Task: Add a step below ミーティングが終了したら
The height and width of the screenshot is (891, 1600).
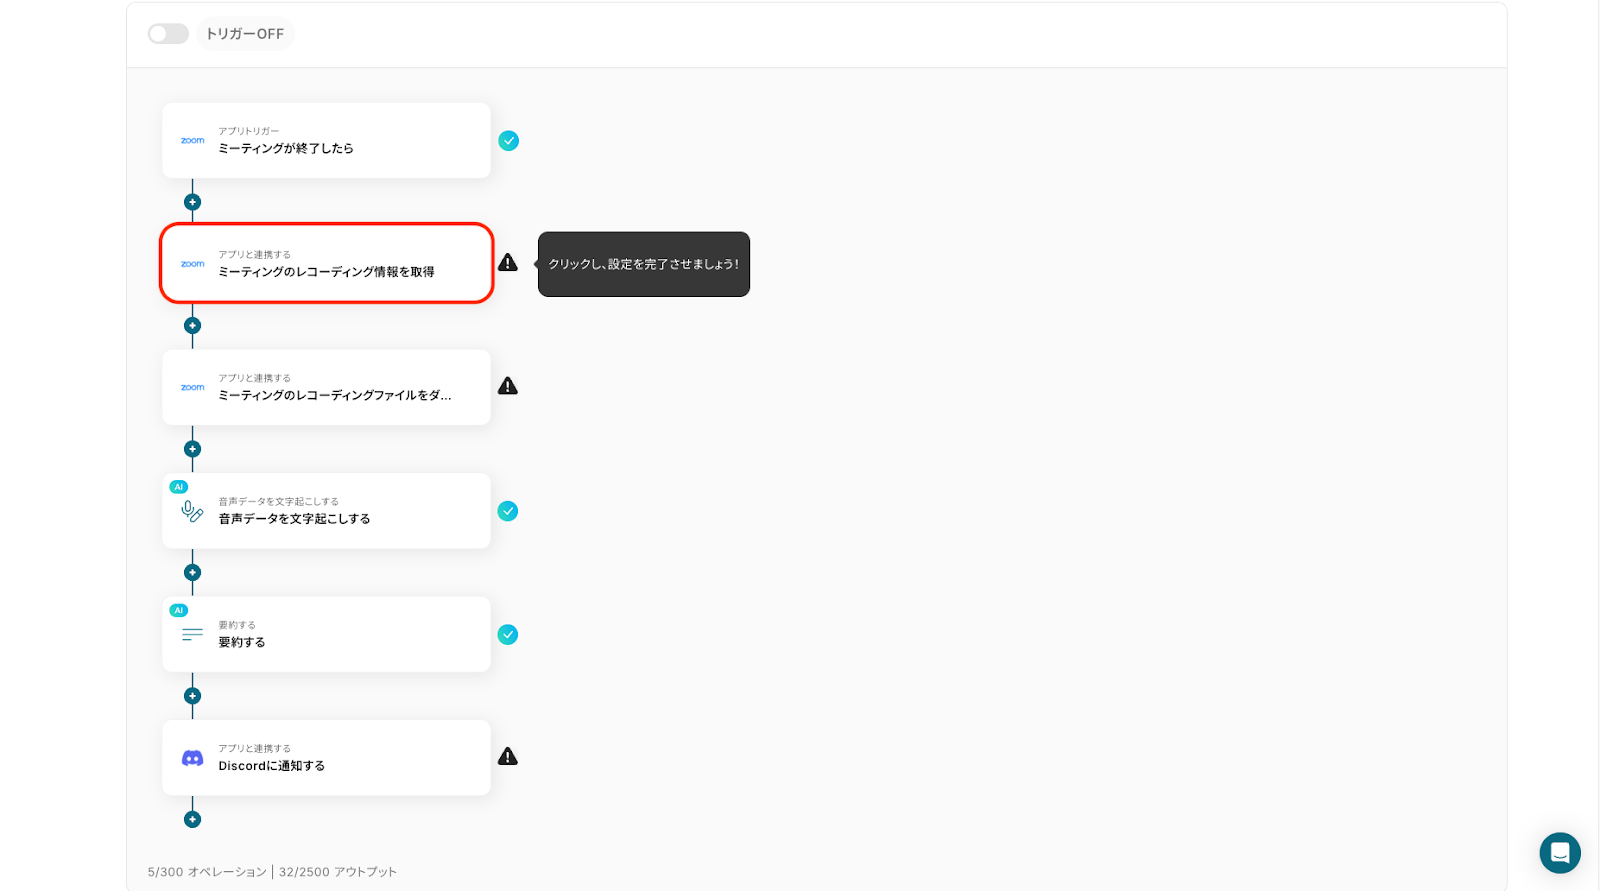Action: [193, 202]
